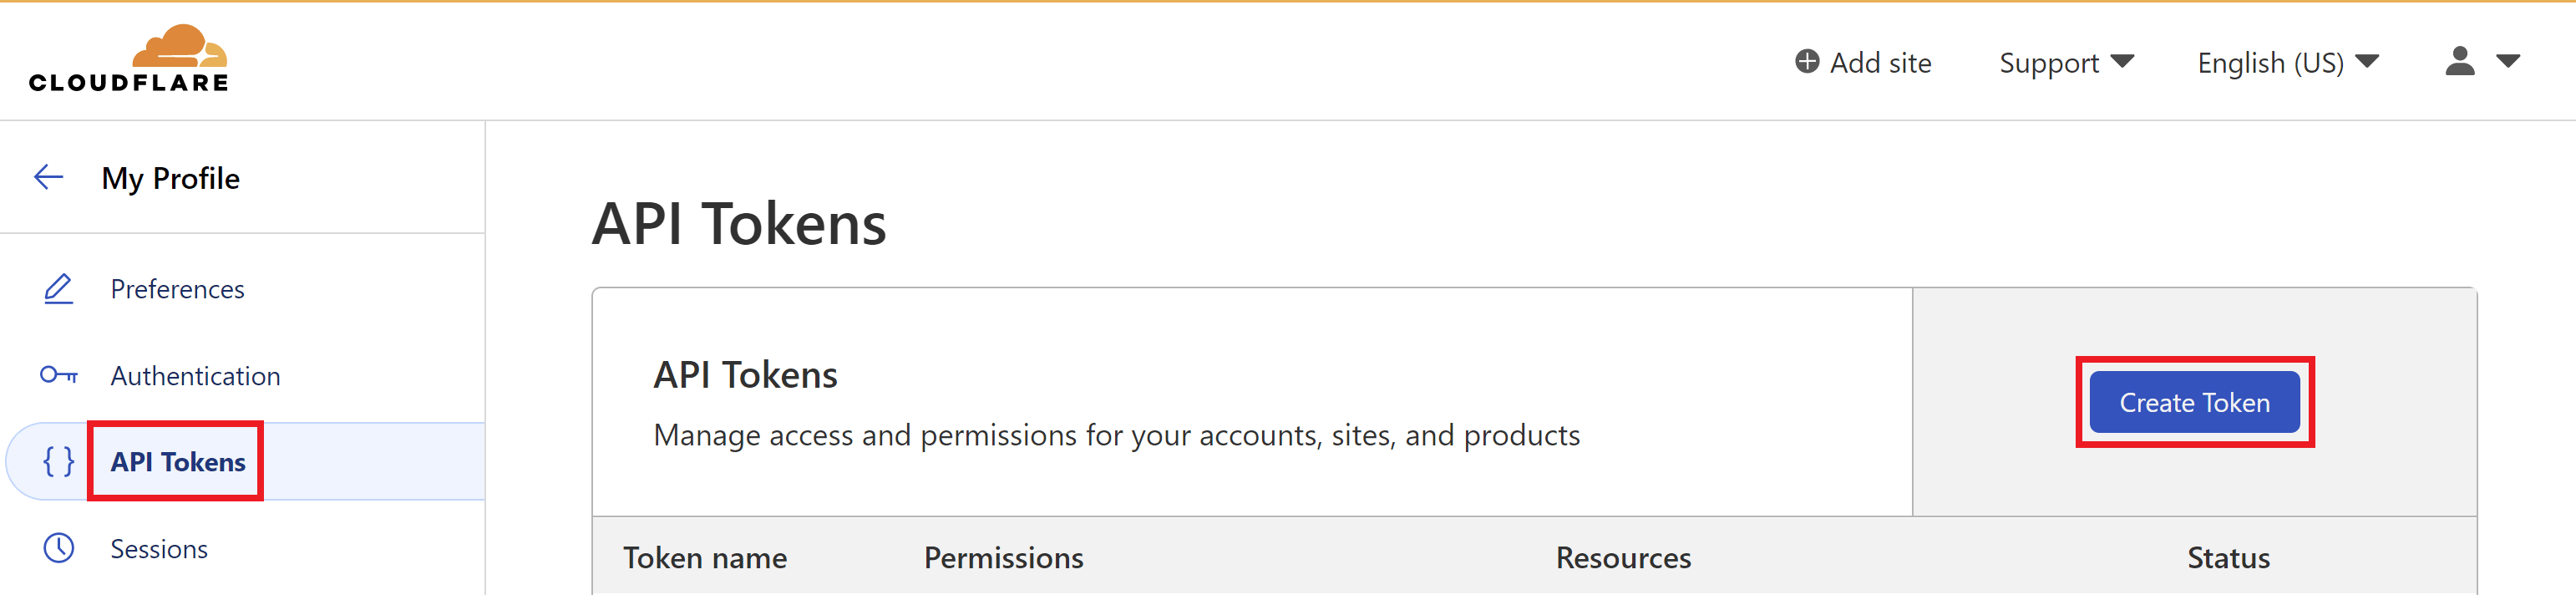Screen dimensions: 2576x595
Task: Click the Create Token button
Action: pos(2194,401)
